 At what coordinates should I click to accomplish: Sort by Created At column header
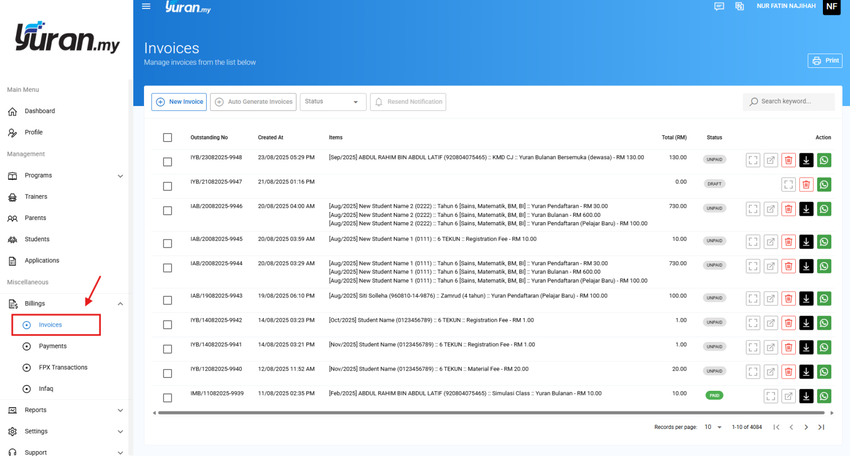click(271, 138)
